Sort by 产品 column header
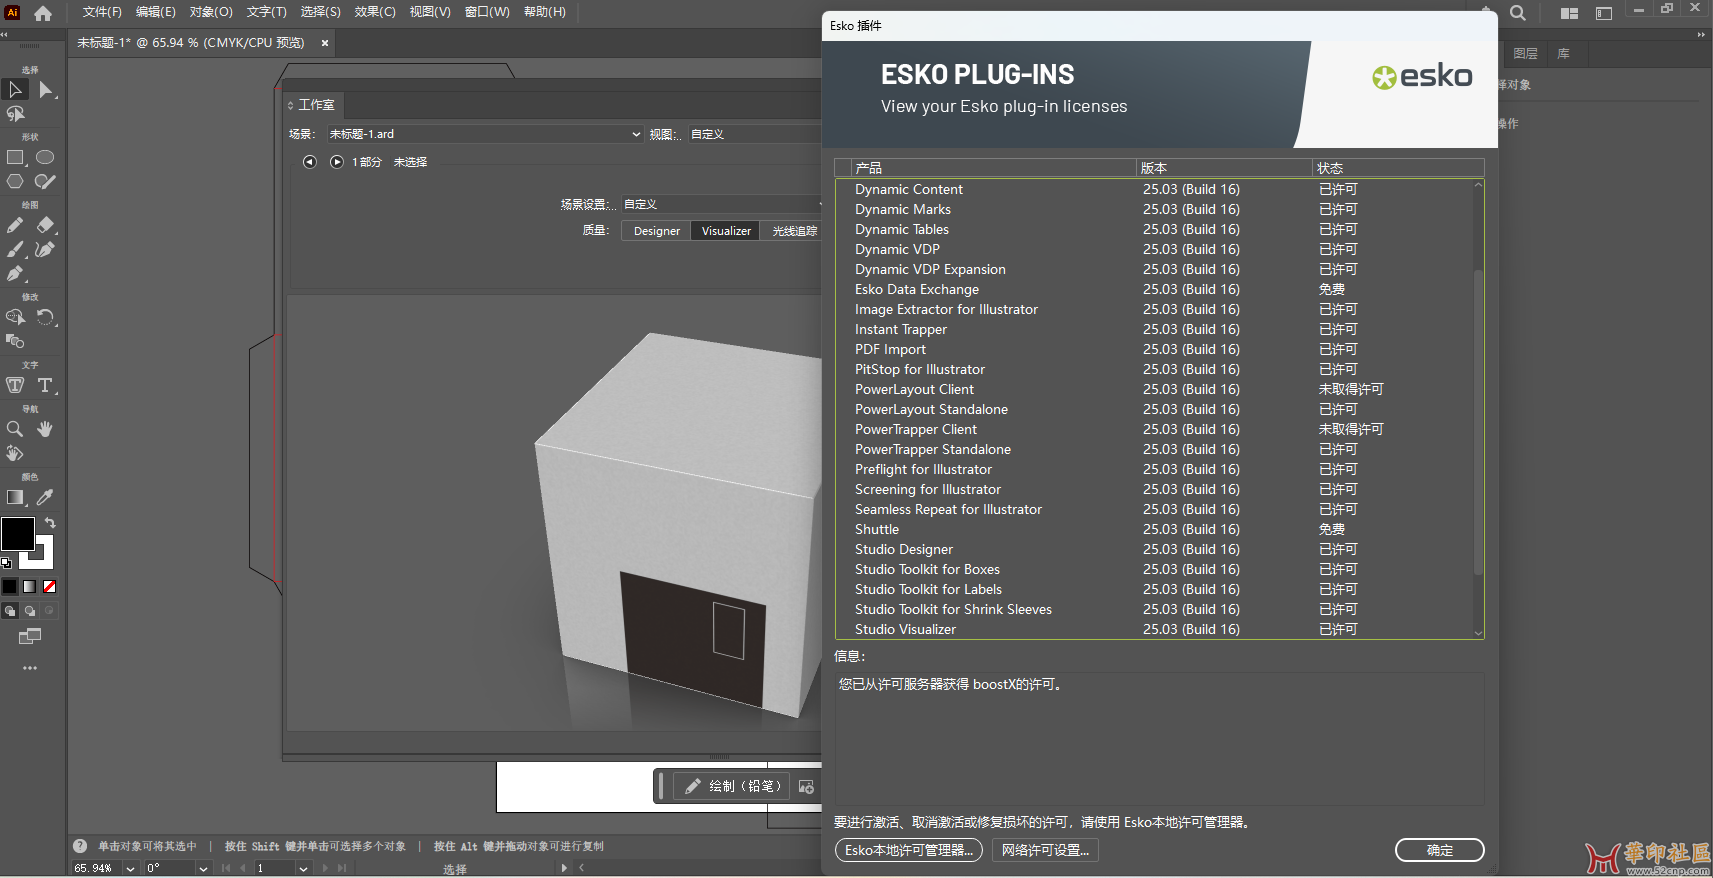1713x878 pixels. tap(993, 168)
